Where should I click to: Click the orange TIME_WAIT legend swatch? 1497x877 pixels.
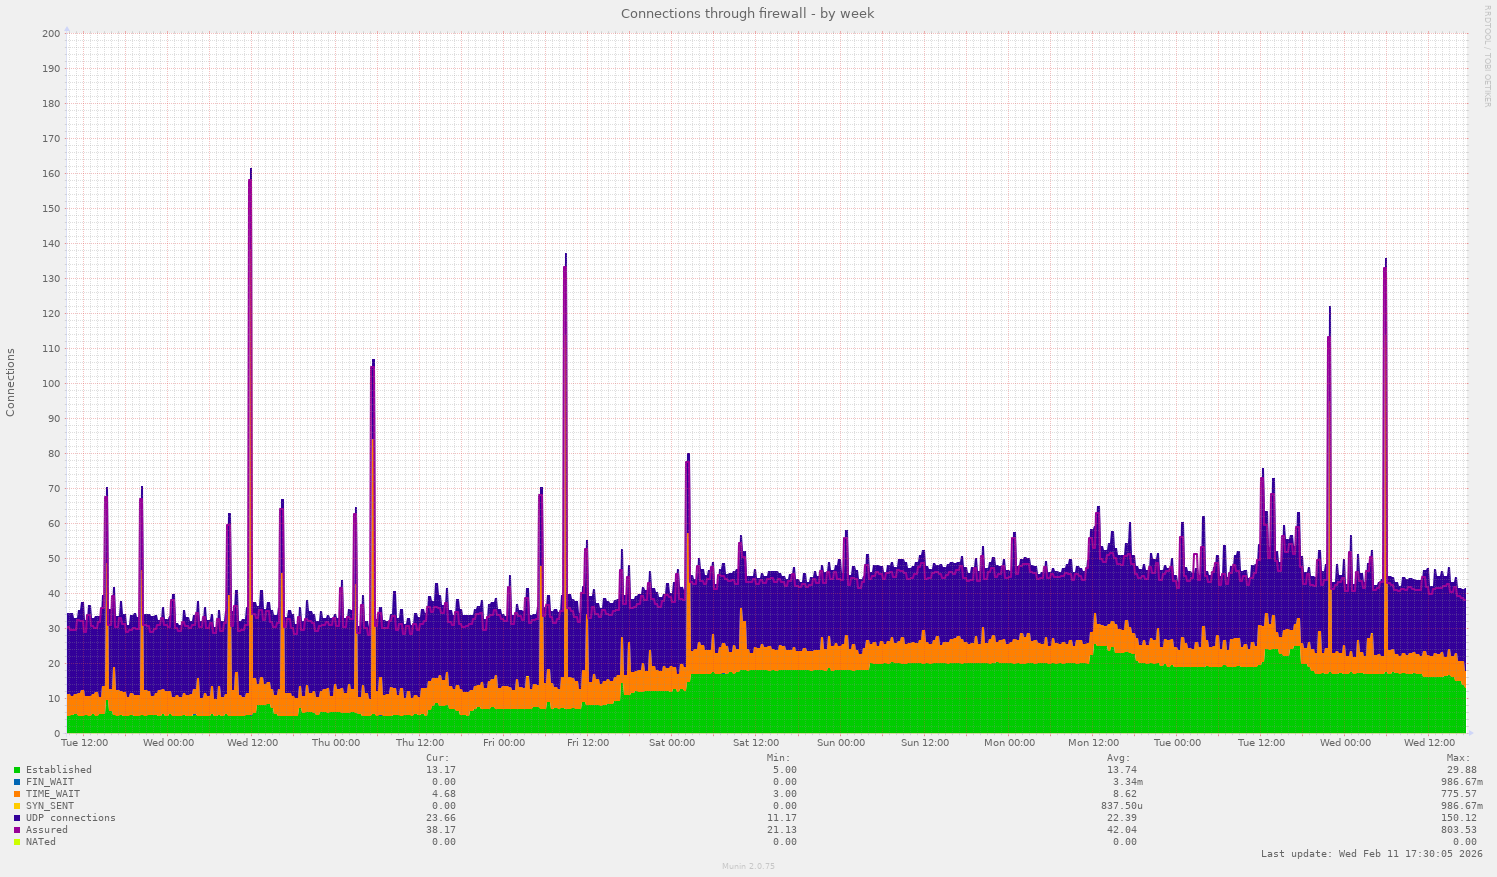click(x=17, y=794)
